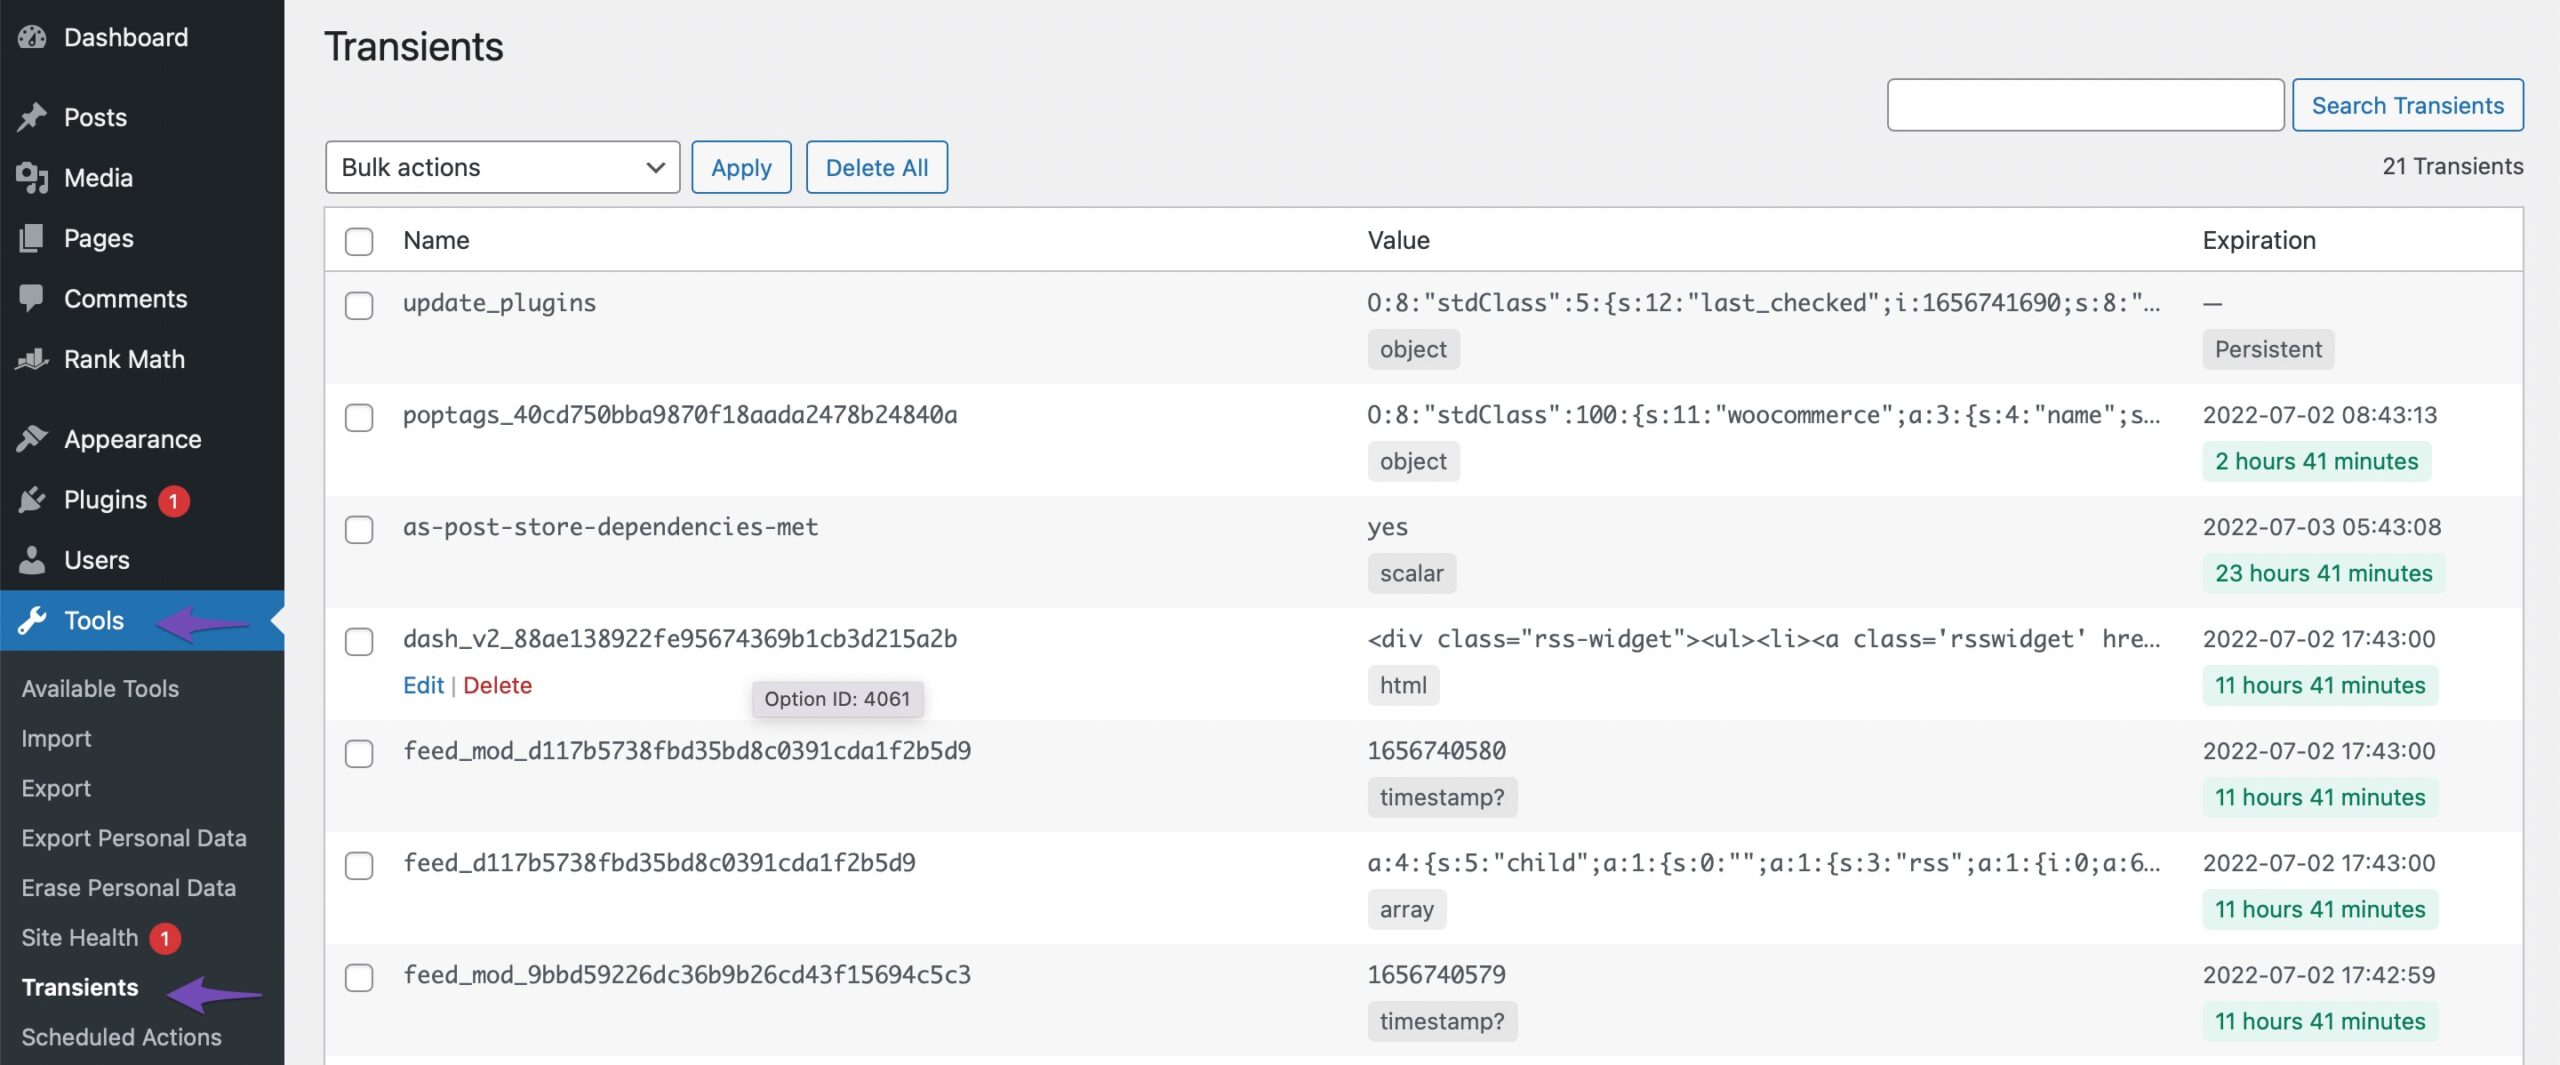Screen dimensions: 2560x1065
Task: Toggle the select-all checkbox in header
Action: tap(359, 241)
